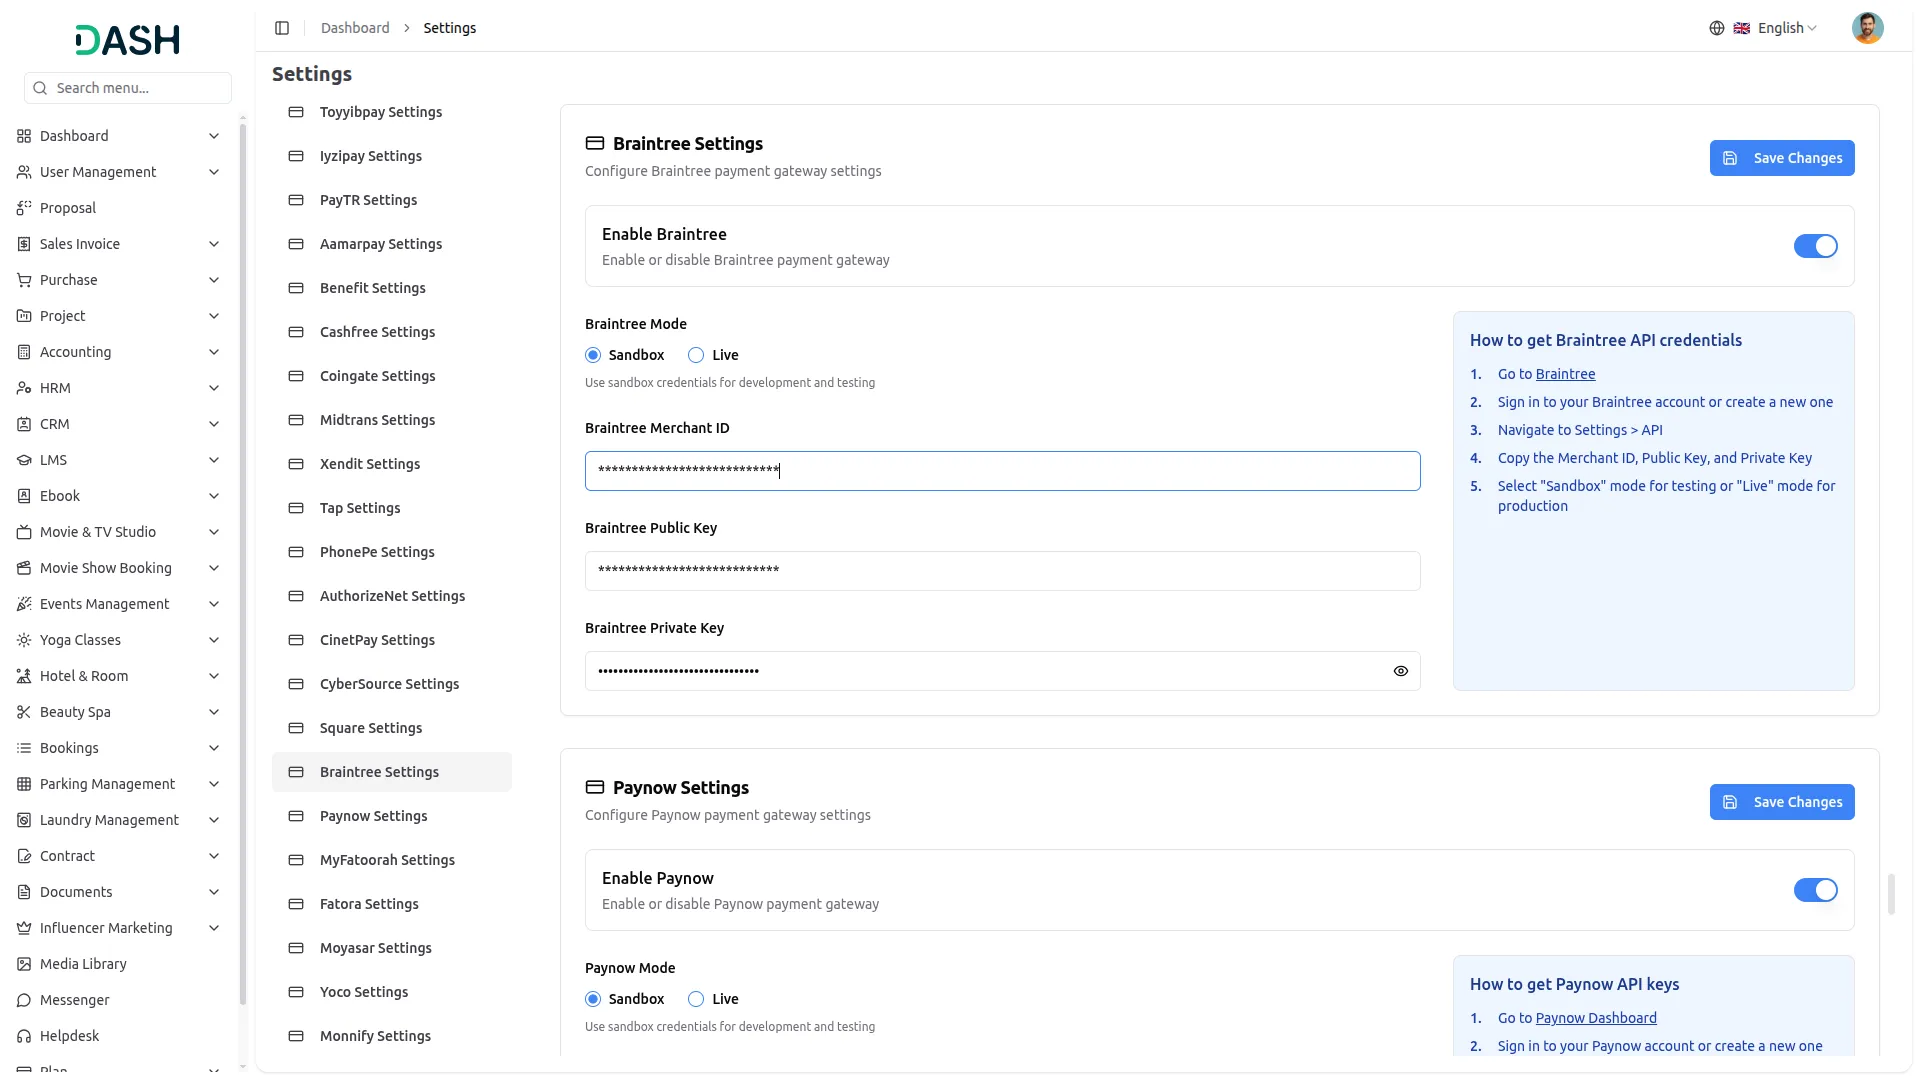This screenshot has height=1080, width=1920.
Task: Open the user avatar menu
Action: 1867,28
